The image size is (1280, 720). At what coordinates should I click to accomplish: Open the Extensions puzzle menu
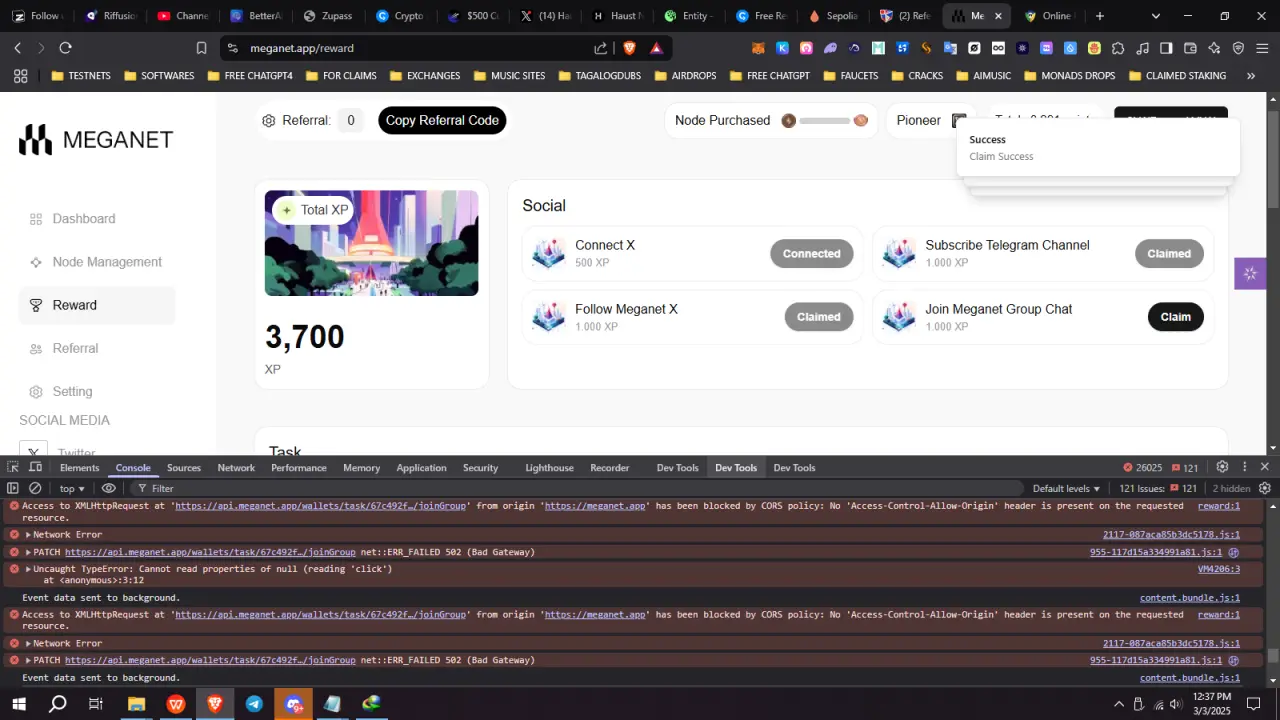coord(1118,48)
